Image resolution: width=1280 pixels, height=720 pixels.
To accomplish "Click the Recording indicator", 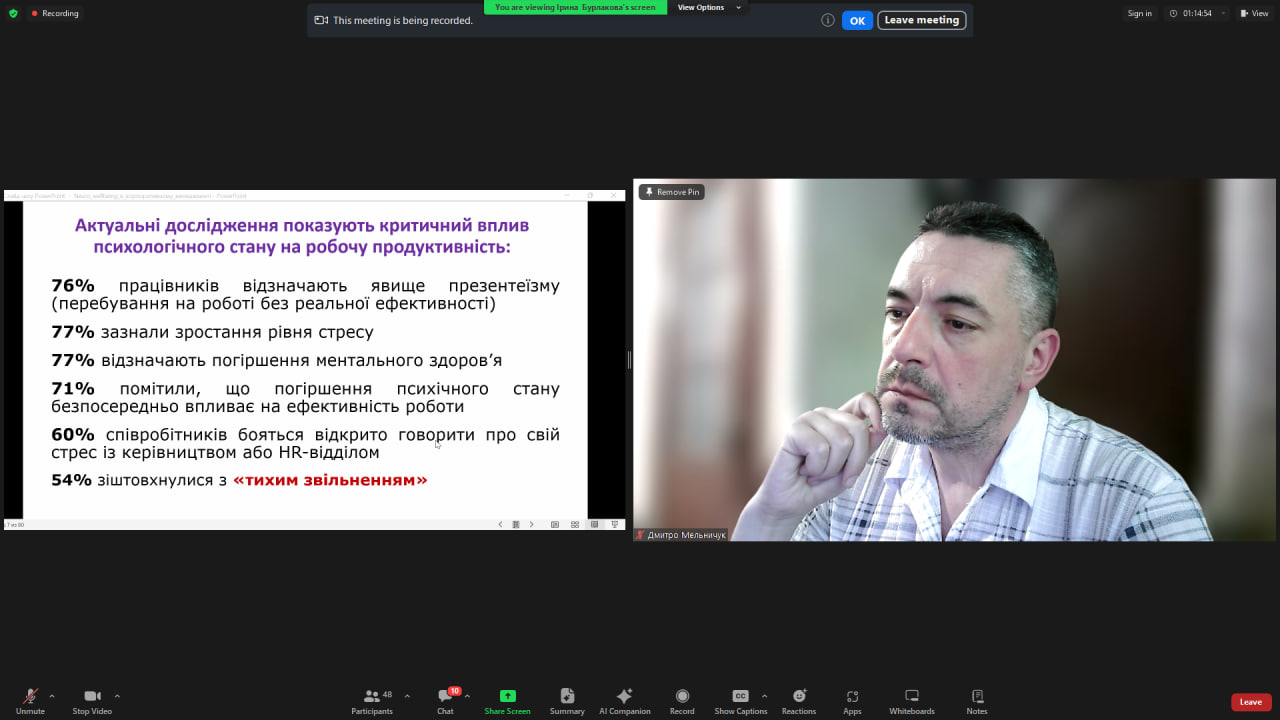I will point(54,13).
